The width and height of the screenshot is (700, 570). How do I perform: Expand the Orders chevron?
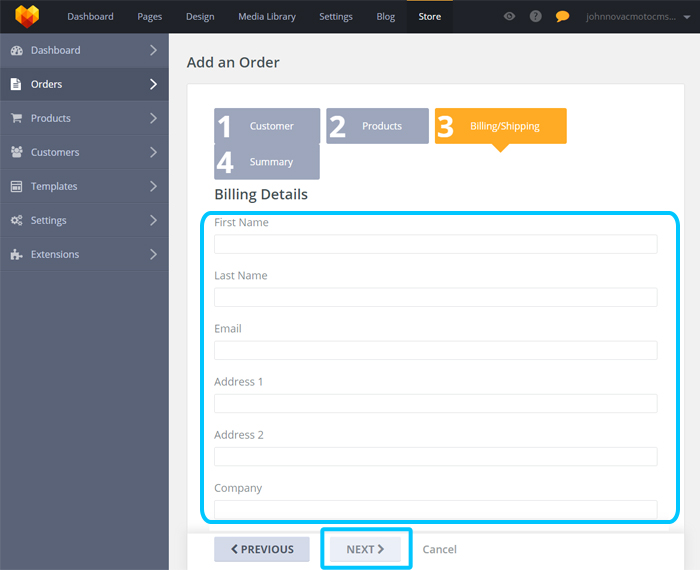pyautogui.click(x=154, y=84)
